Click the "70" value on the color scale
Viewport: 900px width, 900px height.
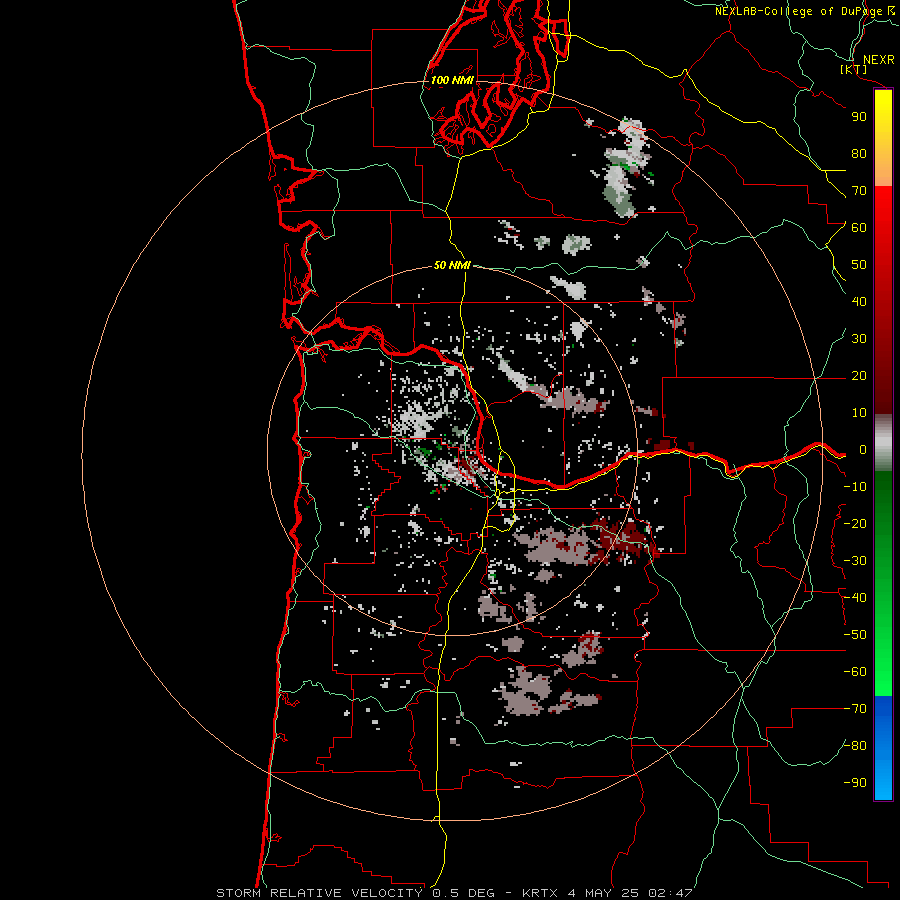[859, 191]
